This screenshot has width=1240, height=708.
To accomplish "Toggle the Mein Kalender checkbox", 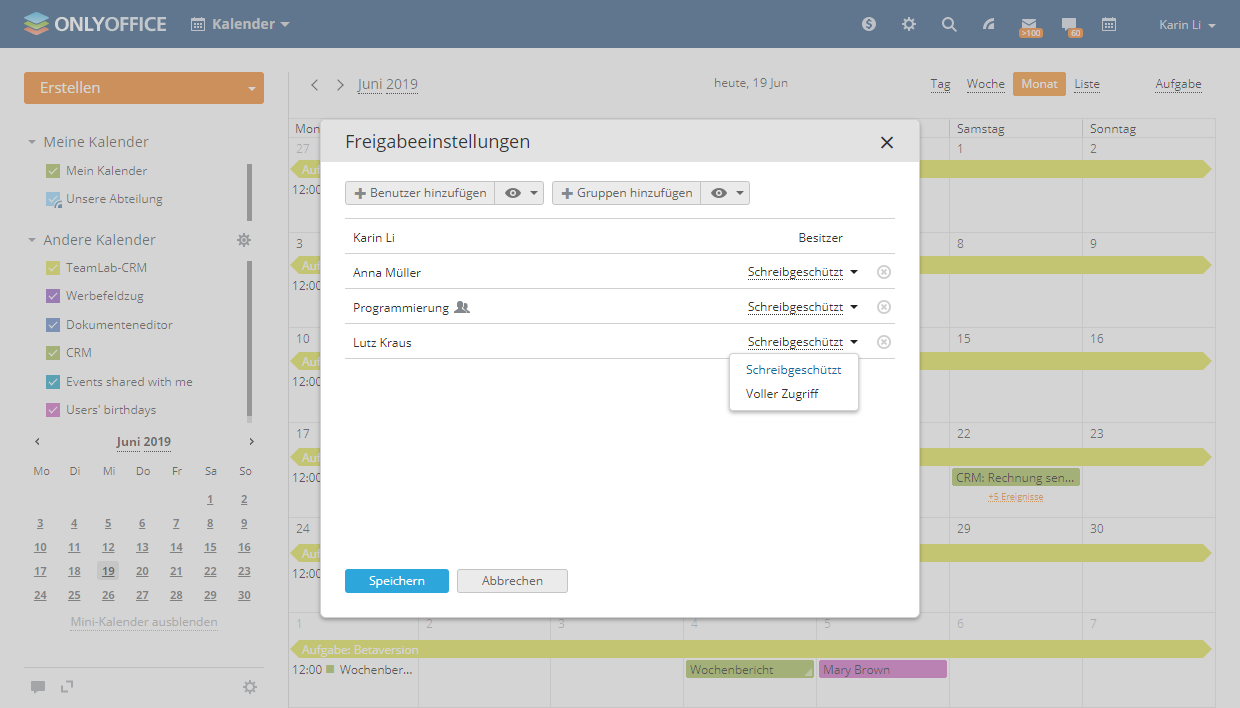I will [x=53, y=171].
